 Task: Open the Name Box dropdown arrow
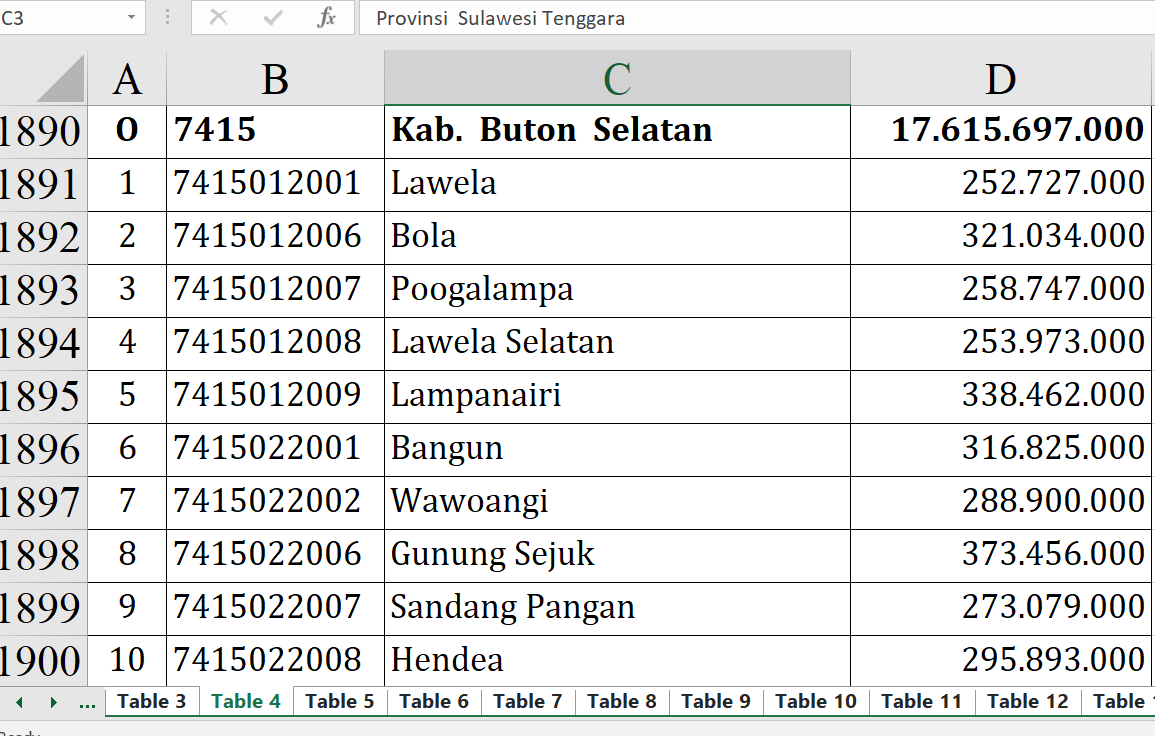(131, 18)
